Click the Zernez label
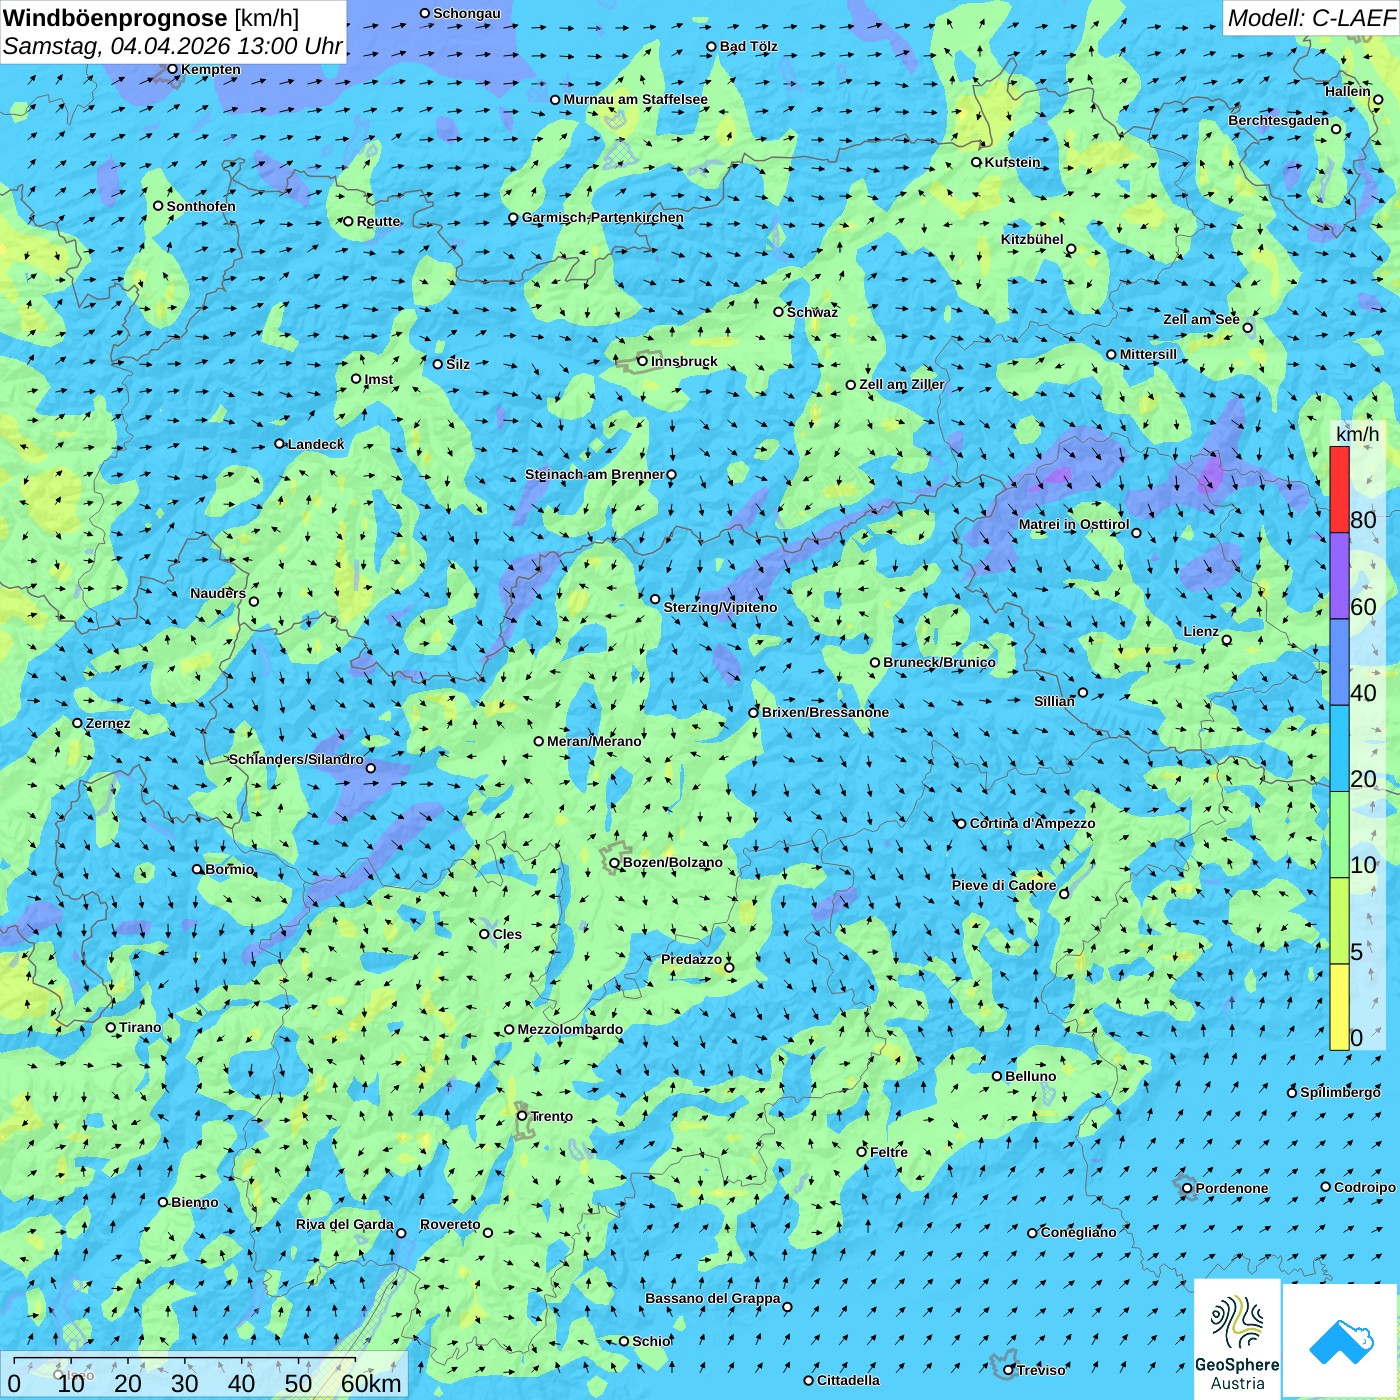 (x=108, y=723)
